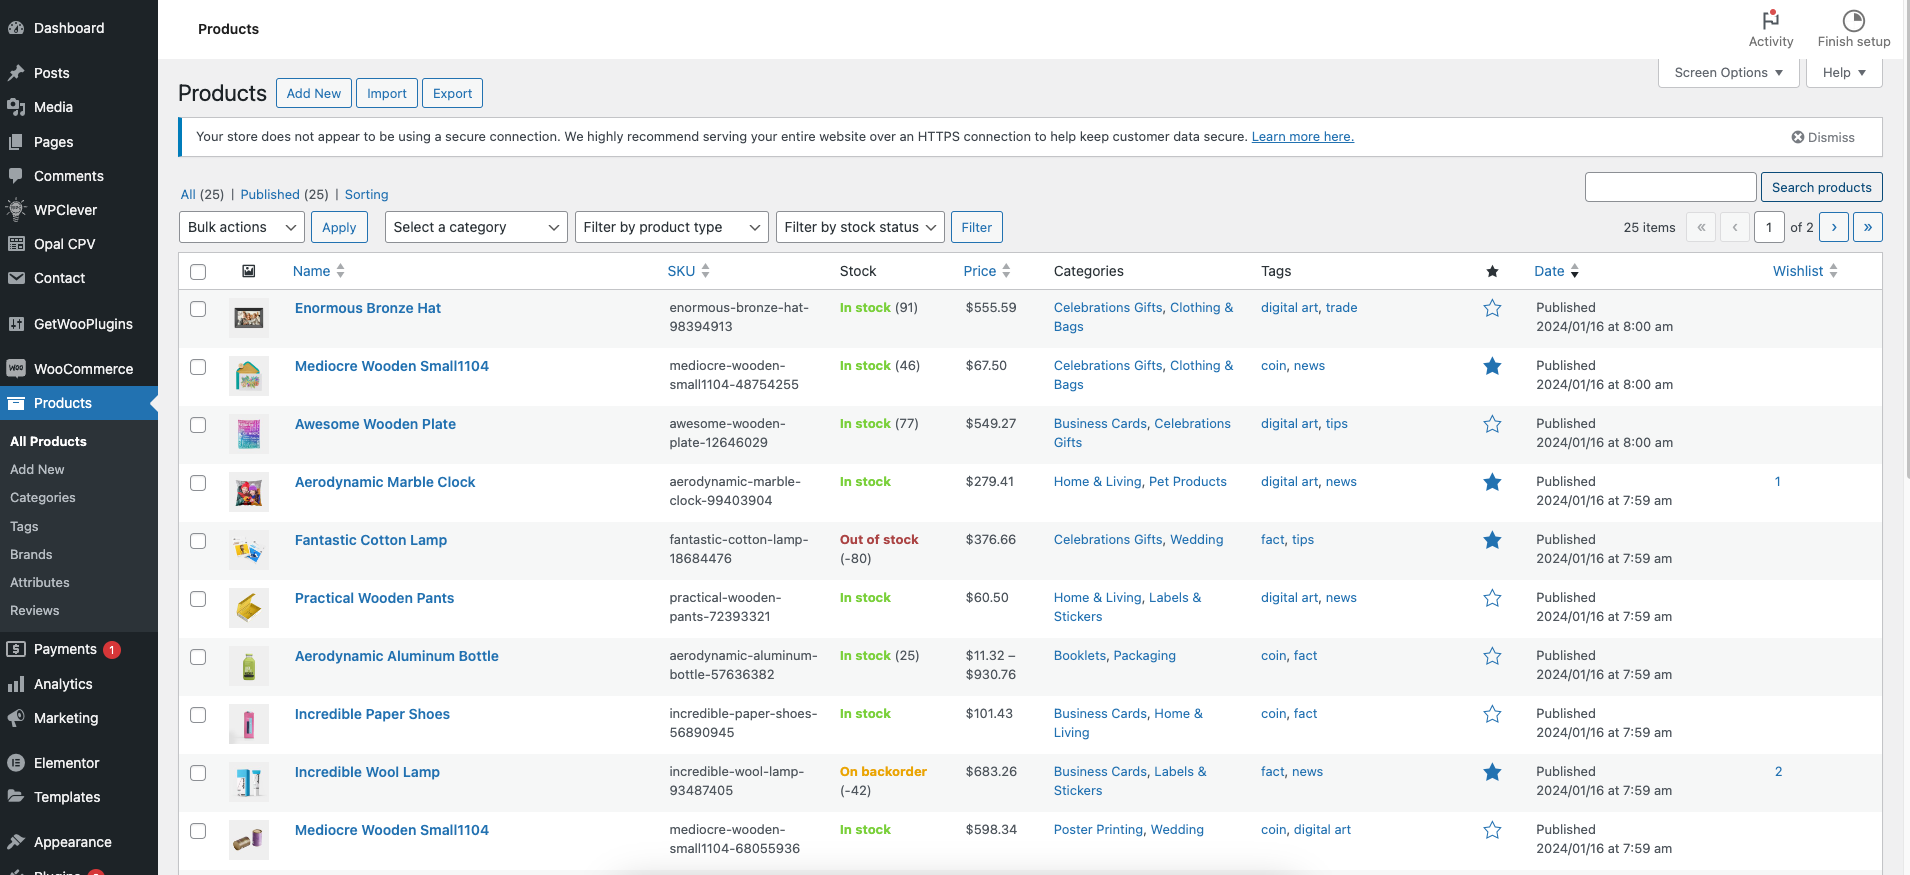1910x875 pixels.
Task: Click the WooCommerce sidebar icon
Action: [x=16, y=369]
